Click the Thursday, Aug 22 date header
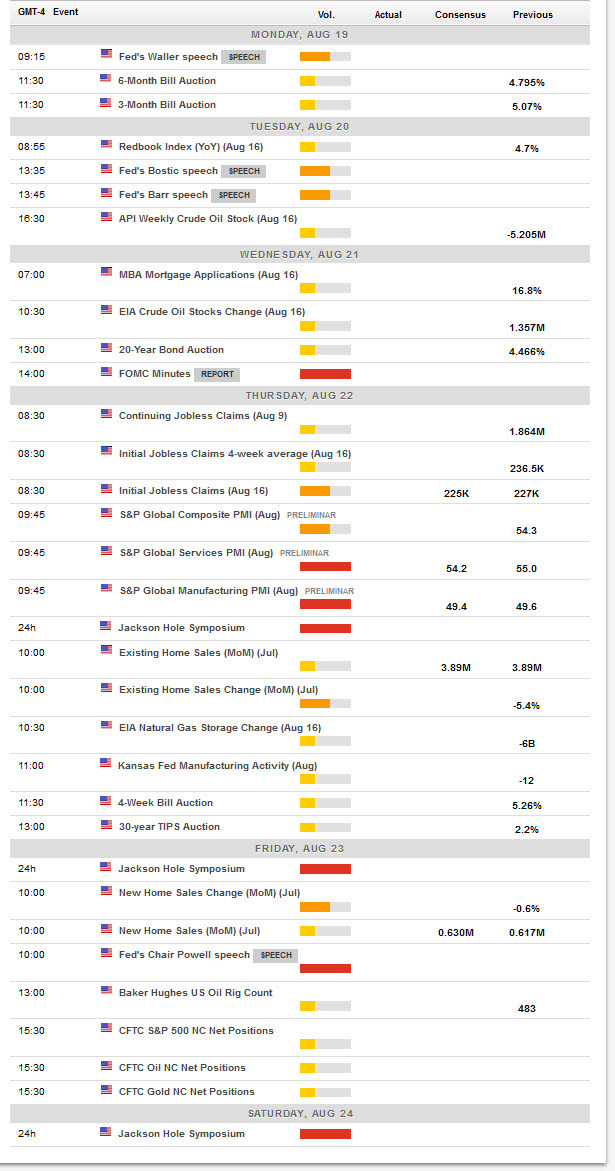The height and width of the screenshot is (1171, 615). pos(300,396)
